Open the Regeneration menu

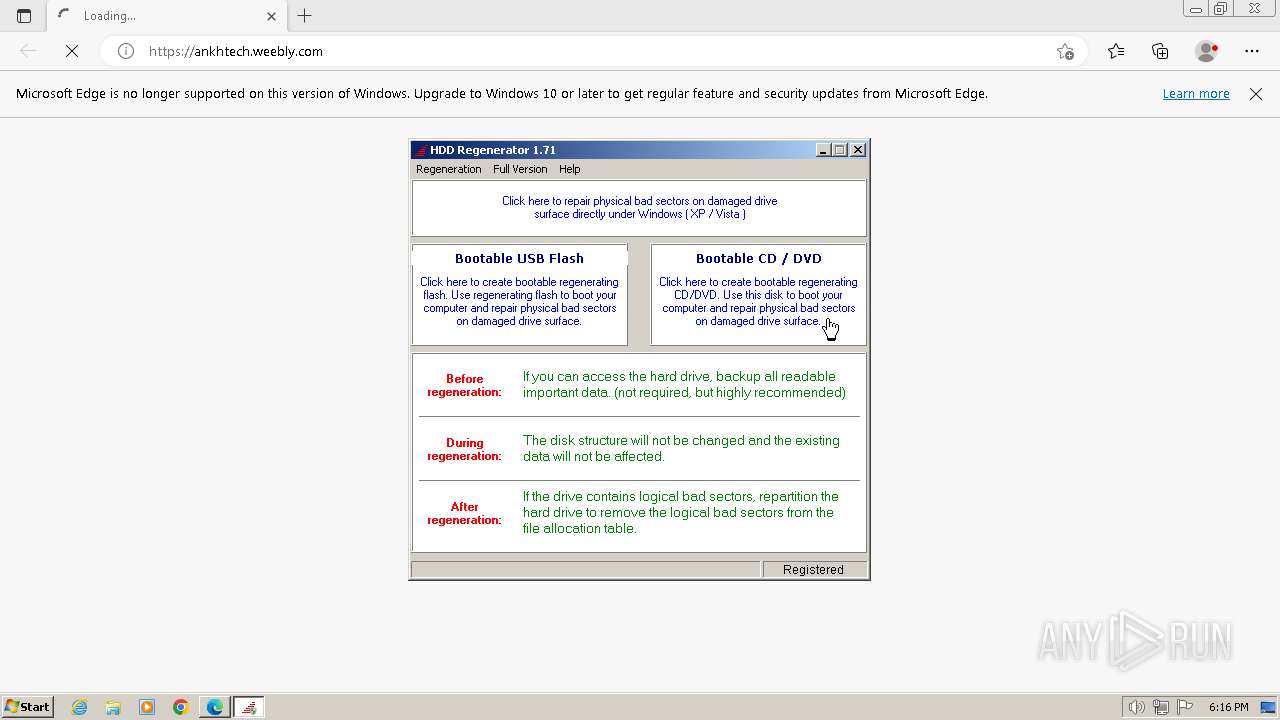[448, 169]
